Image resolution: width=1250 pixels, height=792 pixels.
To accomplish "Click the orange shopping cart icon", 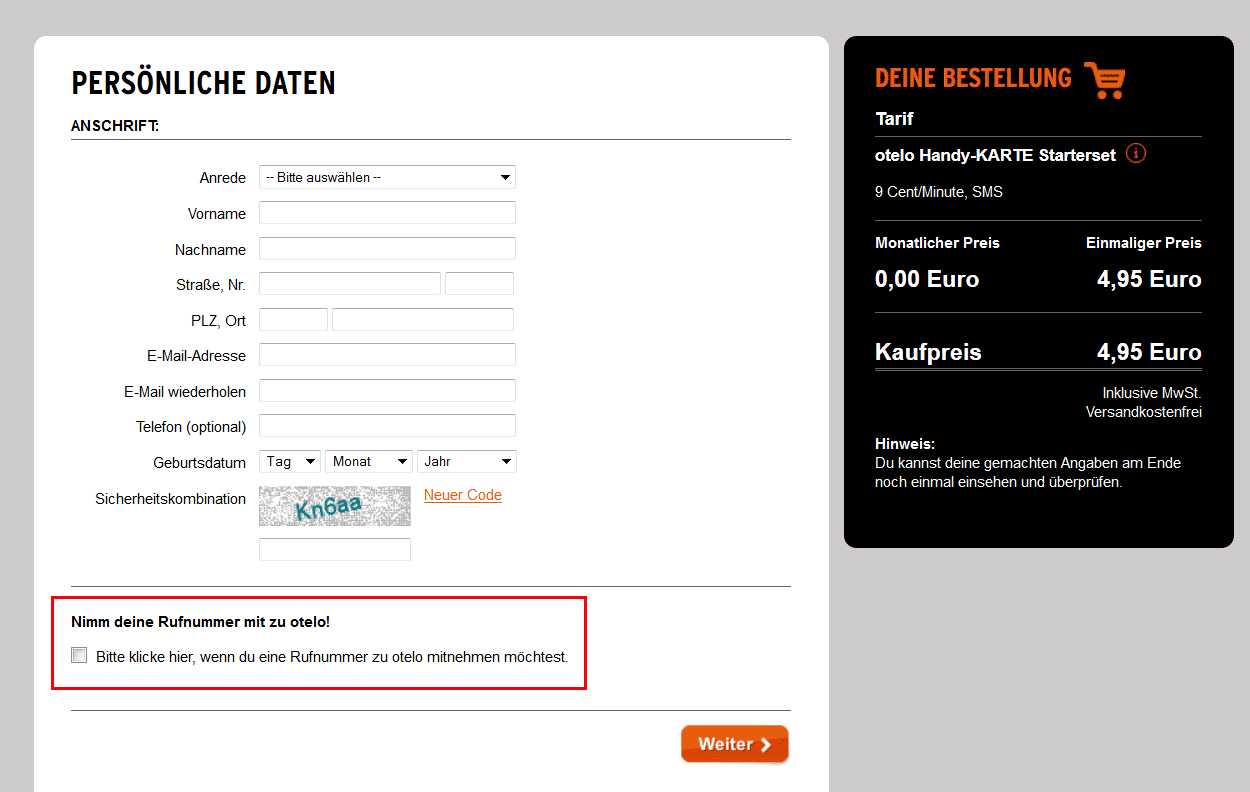I will tap(1105, 79).
